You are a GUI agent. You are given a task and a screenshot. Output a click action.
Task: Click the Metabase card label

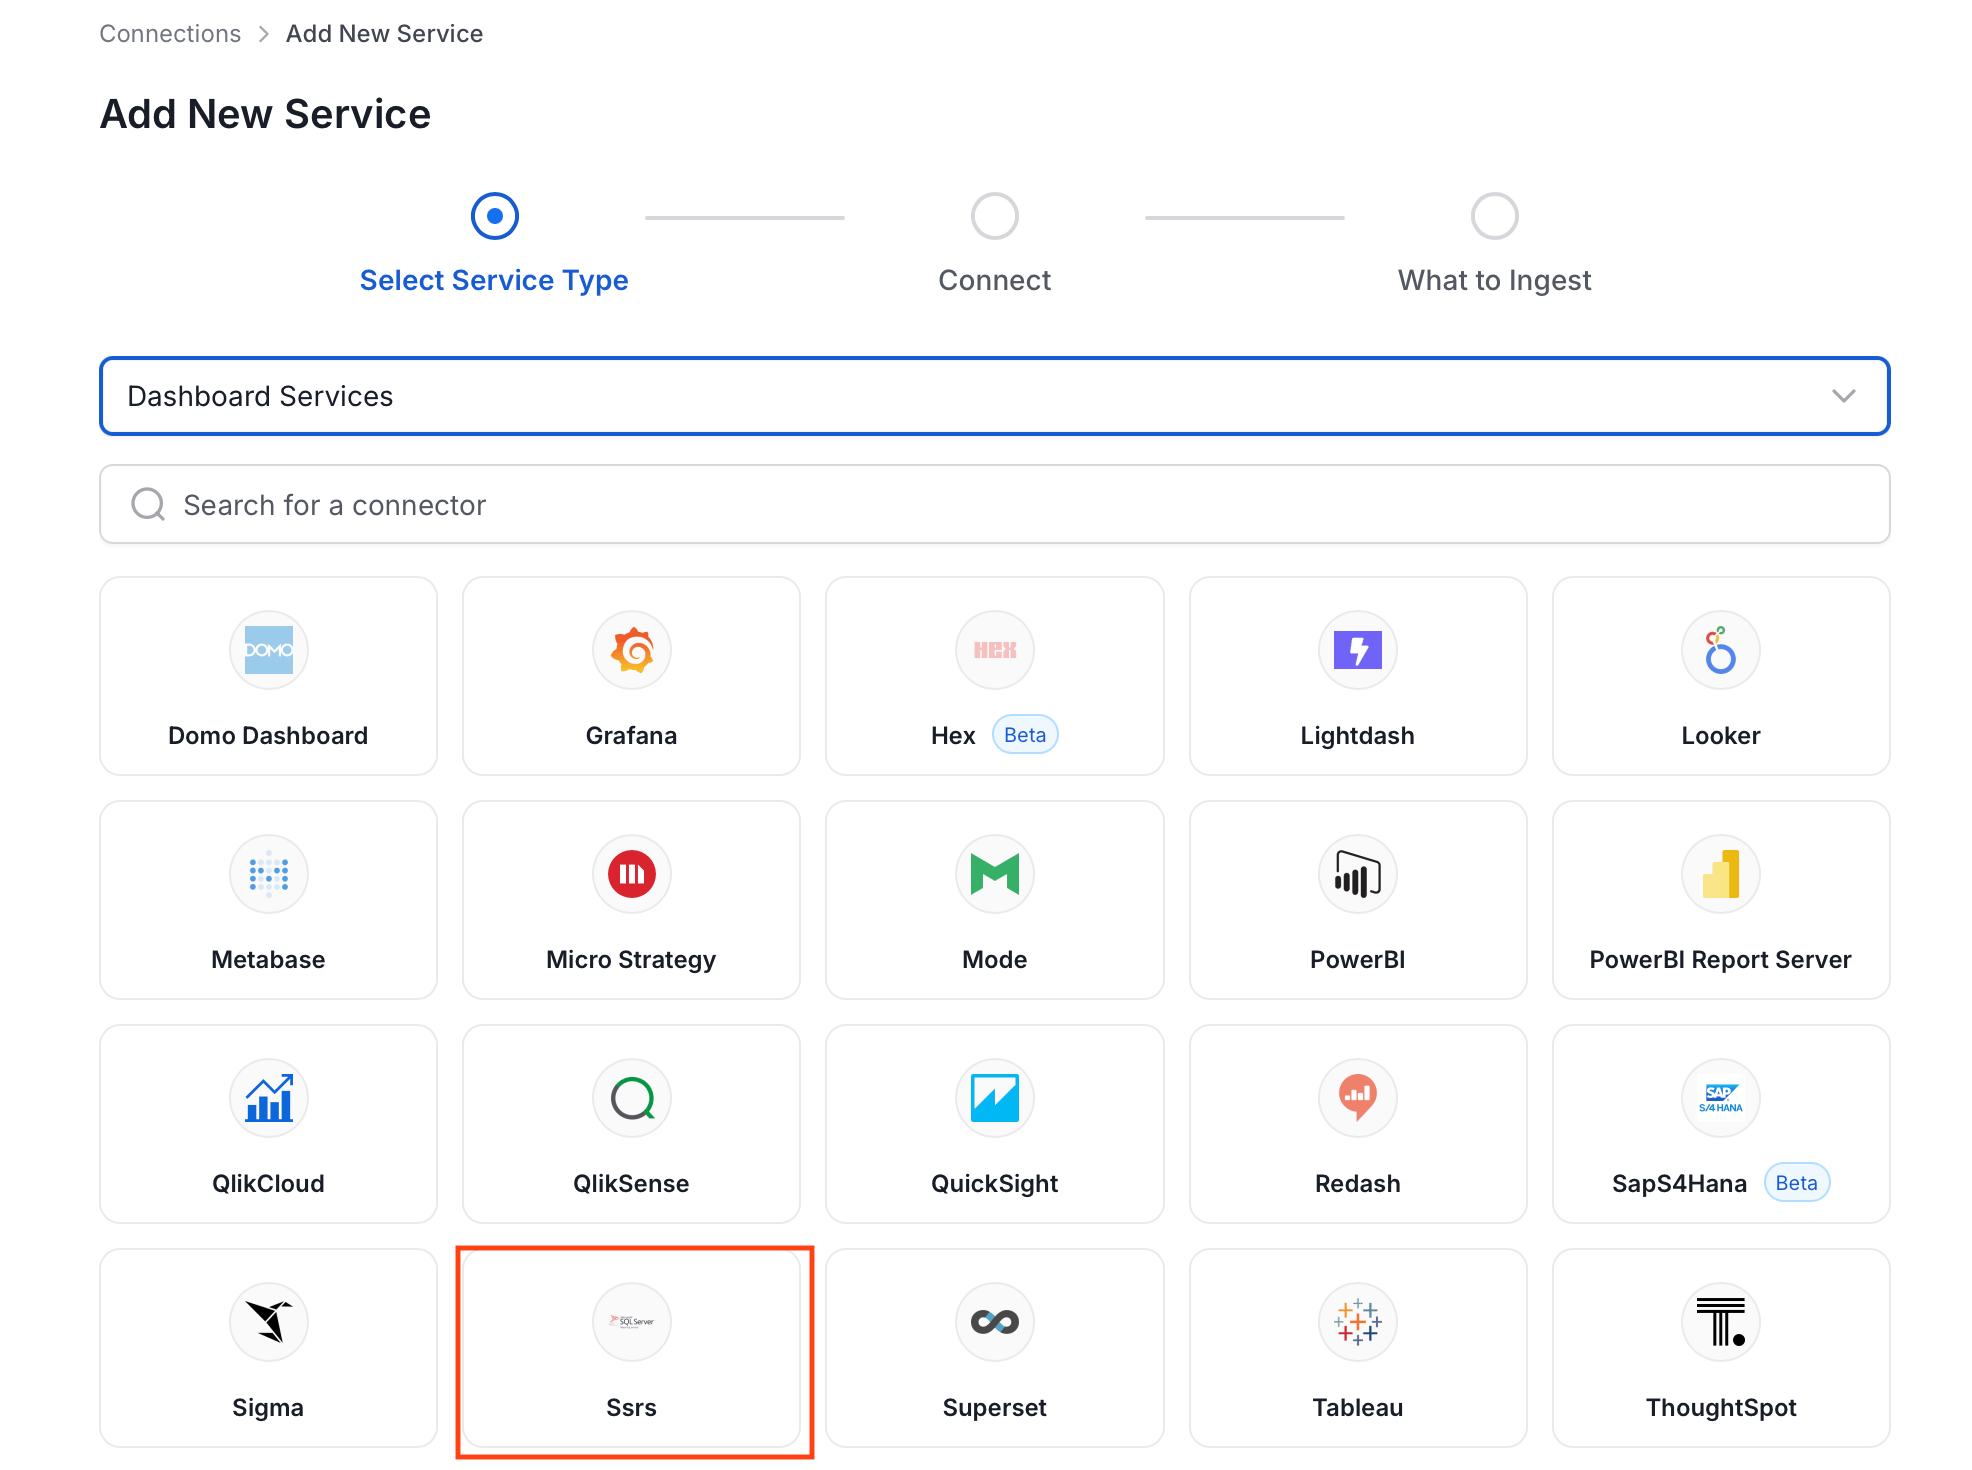[x=268, y=960]
